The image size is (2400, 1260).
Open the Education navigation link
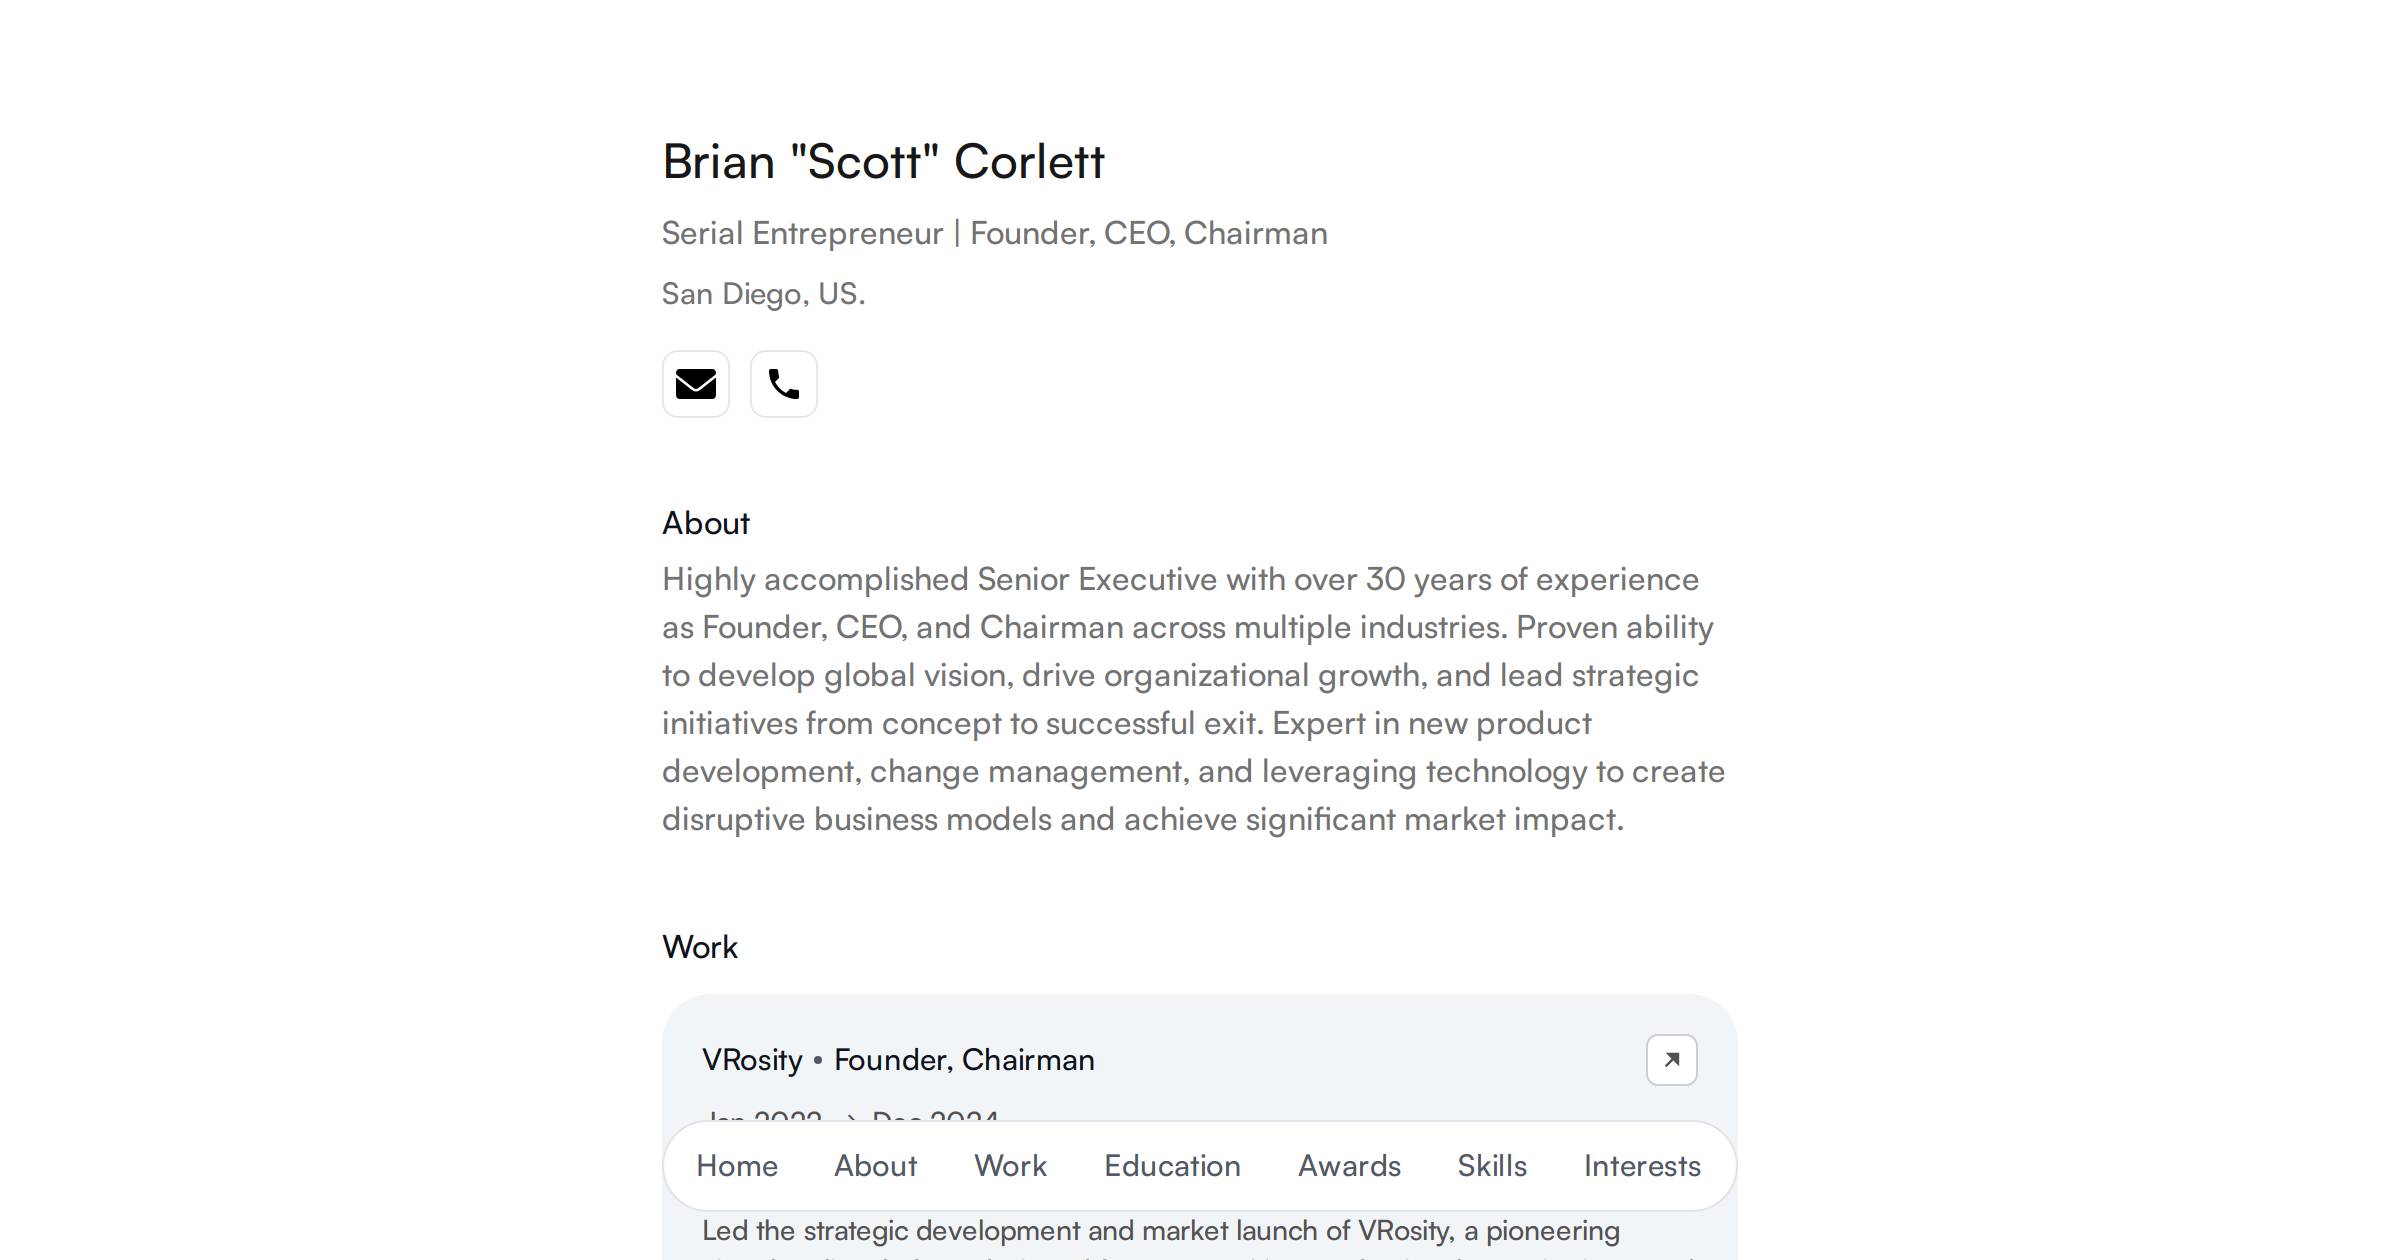pyautogui.click(x=1171, y=1165)
